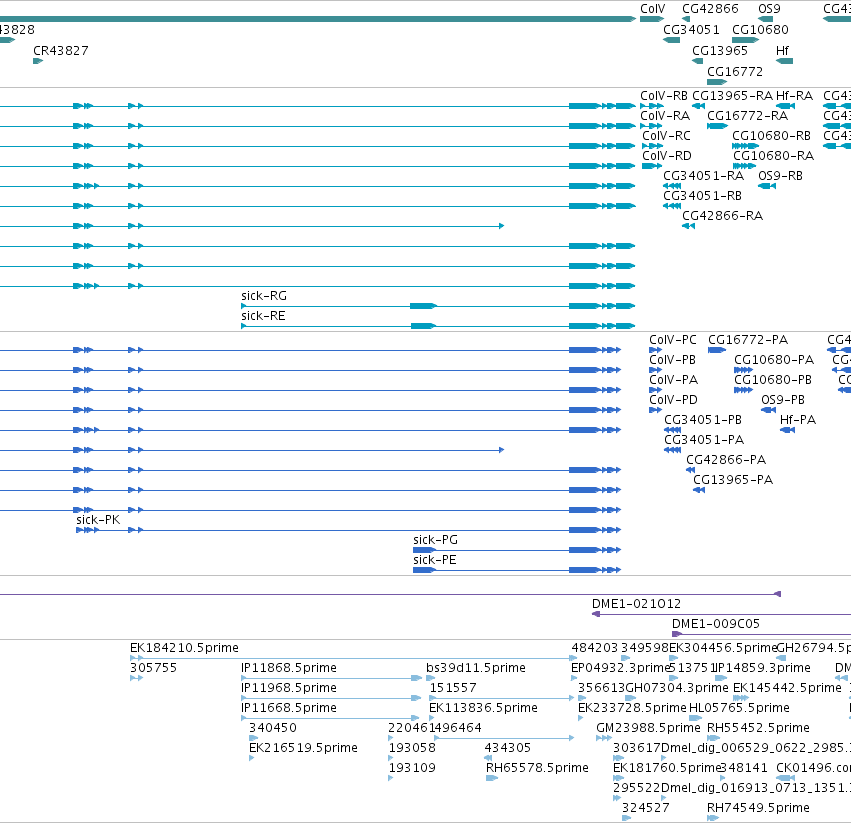Click the CG10680 gene label
The width and height of the screenshot is (851, 823).
(760, 29)
